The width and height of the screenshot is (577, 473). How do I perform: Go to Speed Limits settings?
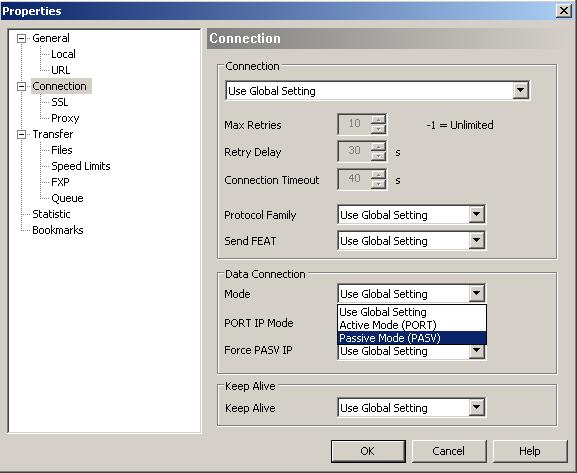tap(81, 166)
